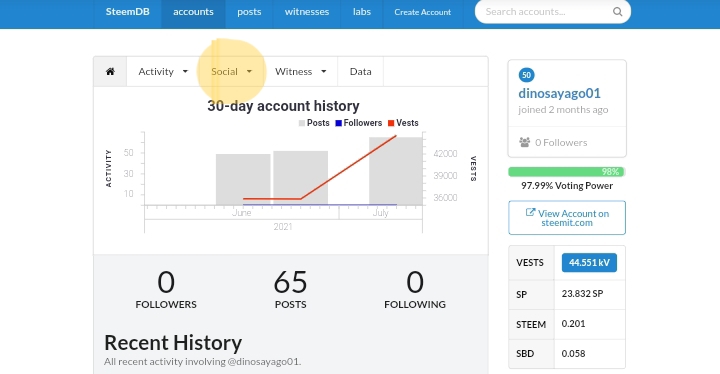Open the accounts menu item
Viewport: 720px width, 374px height.
click(193, 12)
